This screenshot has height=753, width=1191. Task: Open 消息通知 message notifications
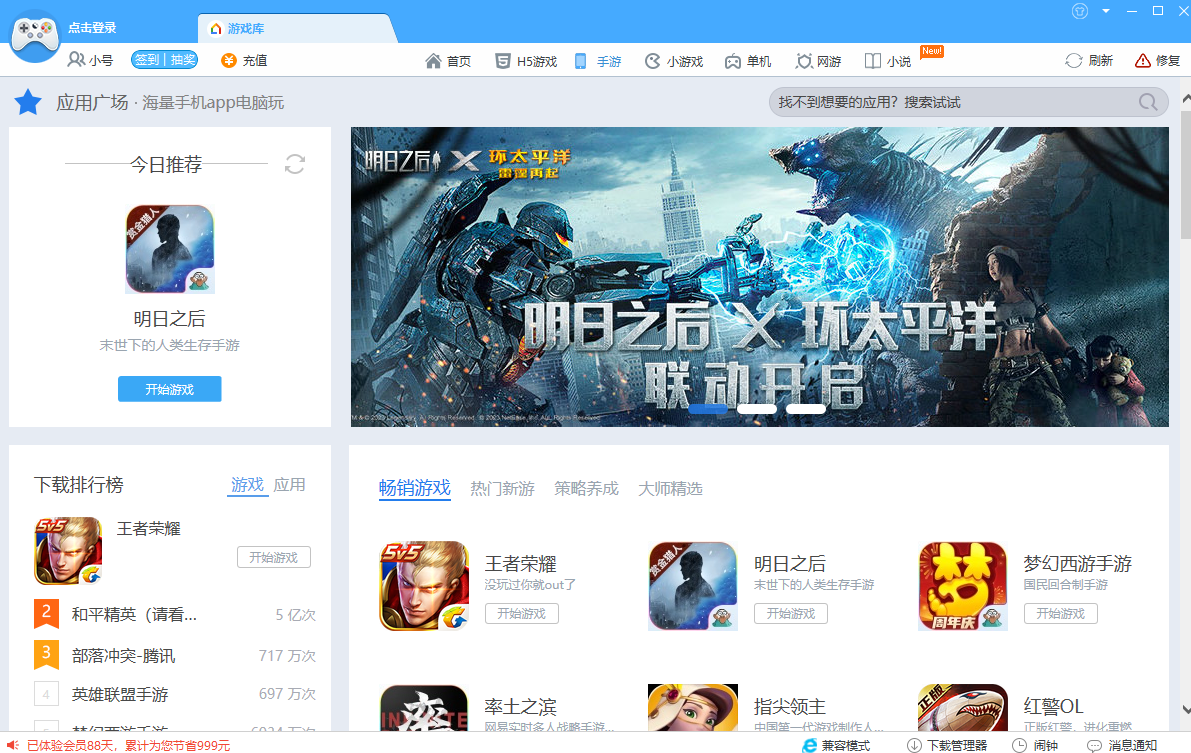[x=1121, y=745]
